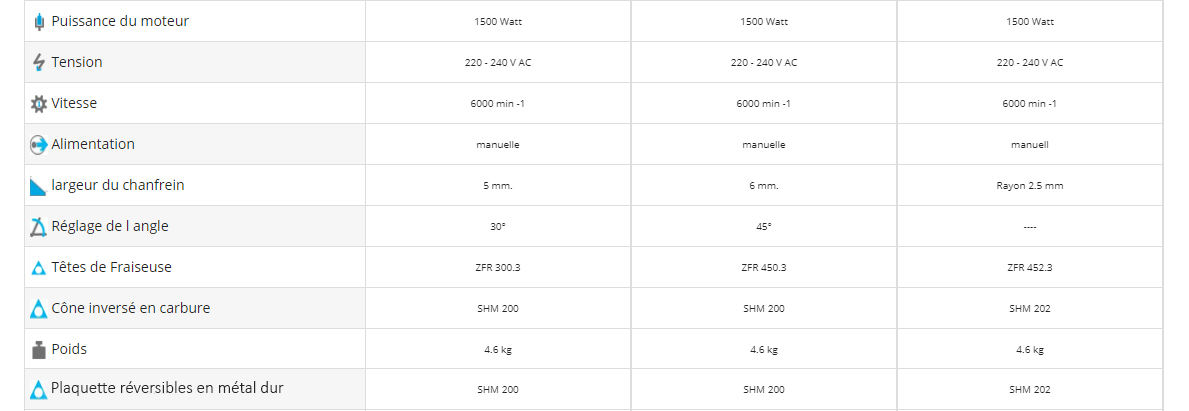Select the ZFR 450.3 cell
This screenshot has height=411, width=1189.
764,268
